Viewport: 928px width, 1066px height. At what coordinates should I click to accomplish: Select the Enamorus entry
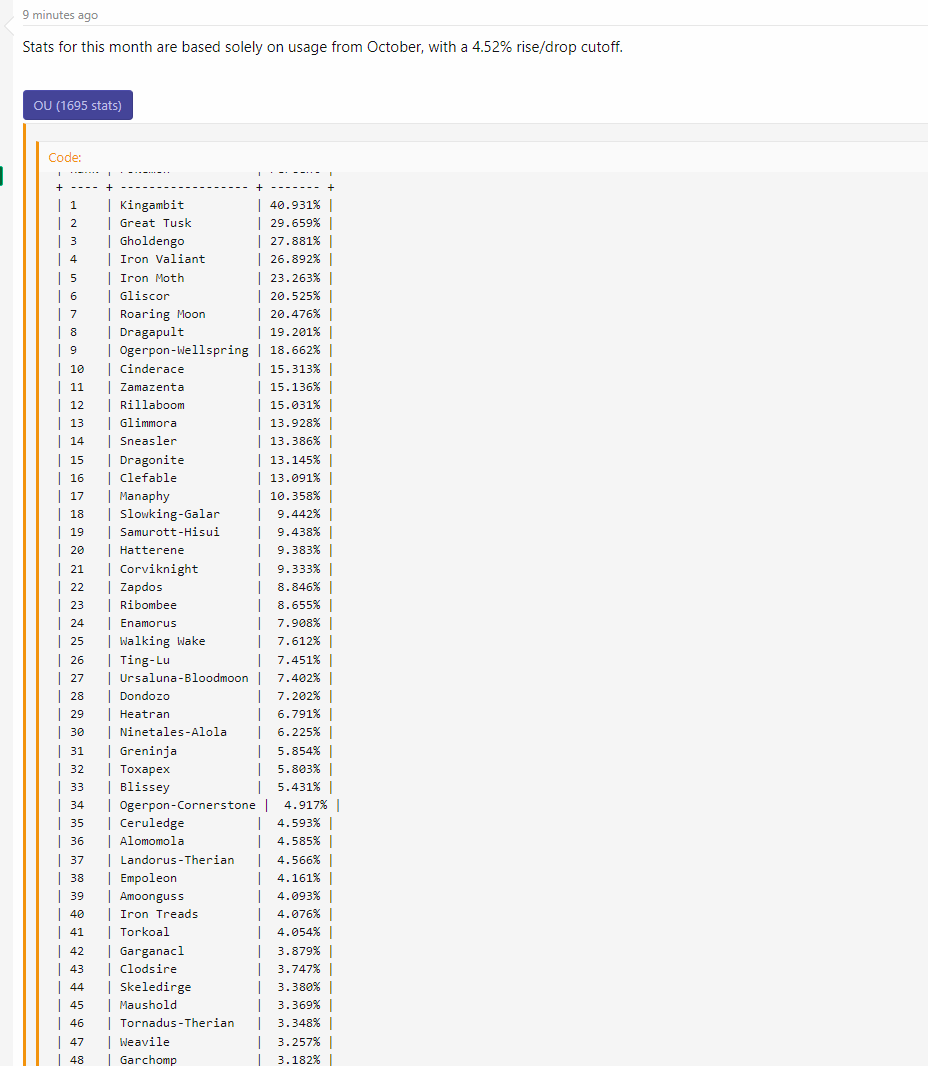tap(148, 623)
